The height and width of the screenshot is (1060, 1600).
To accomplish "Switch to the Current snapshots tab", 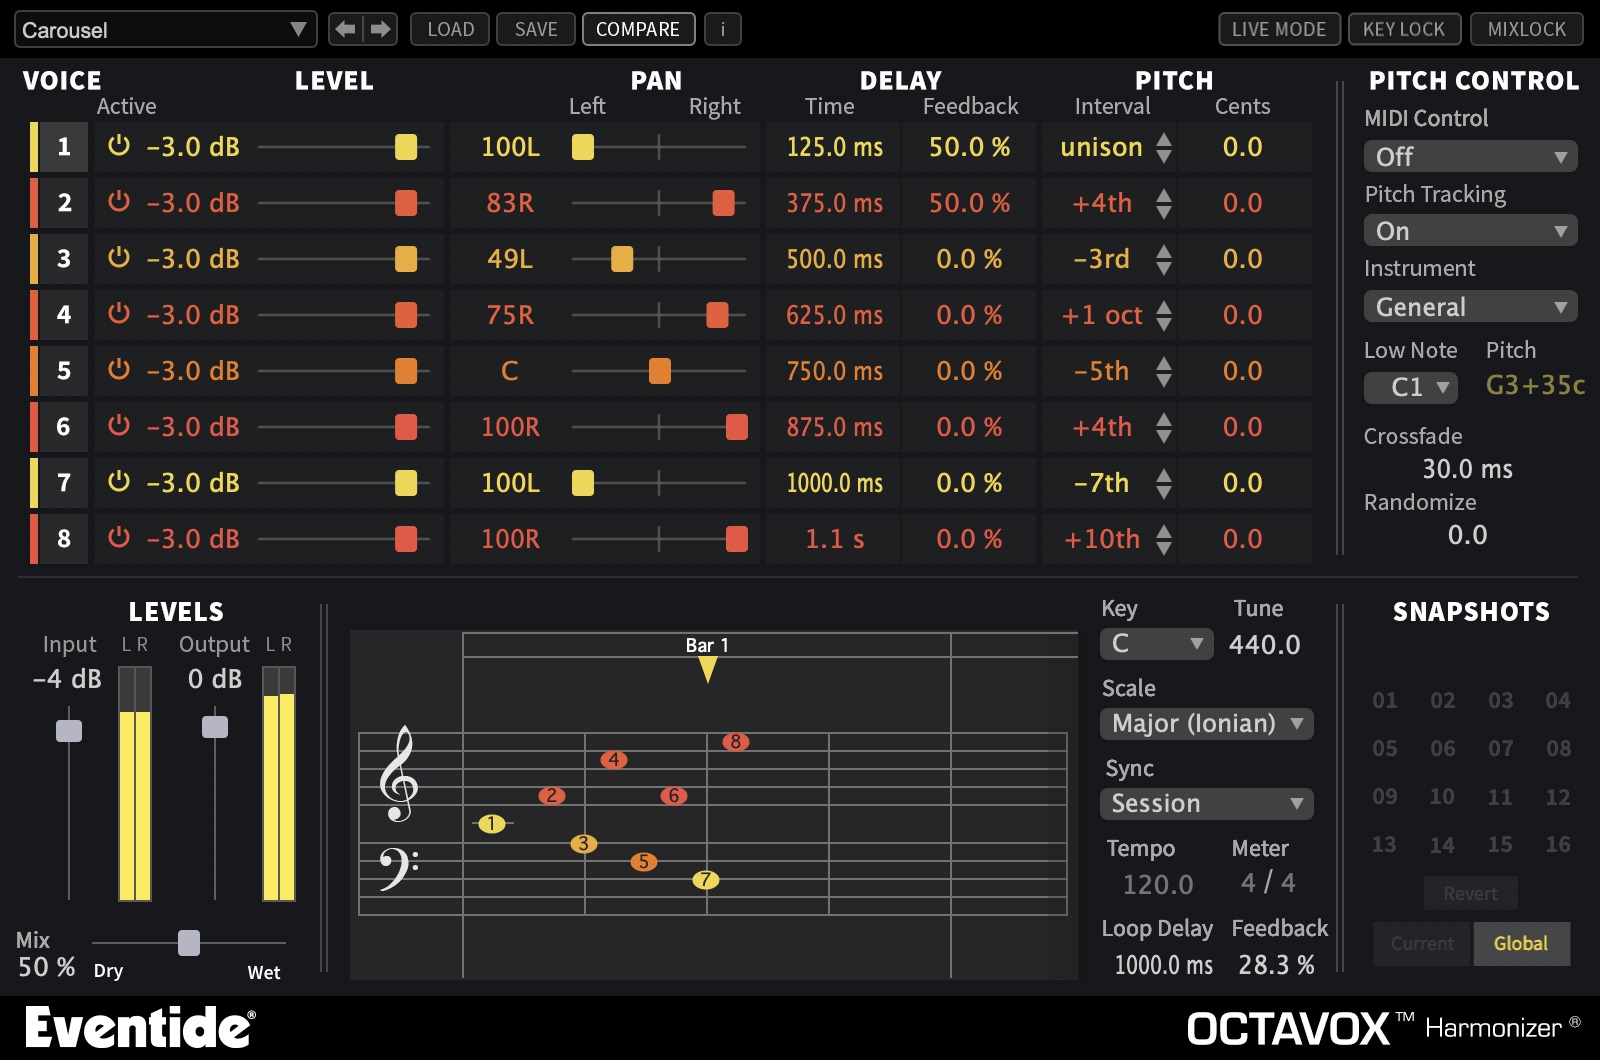I will [x=1421, y=943].
